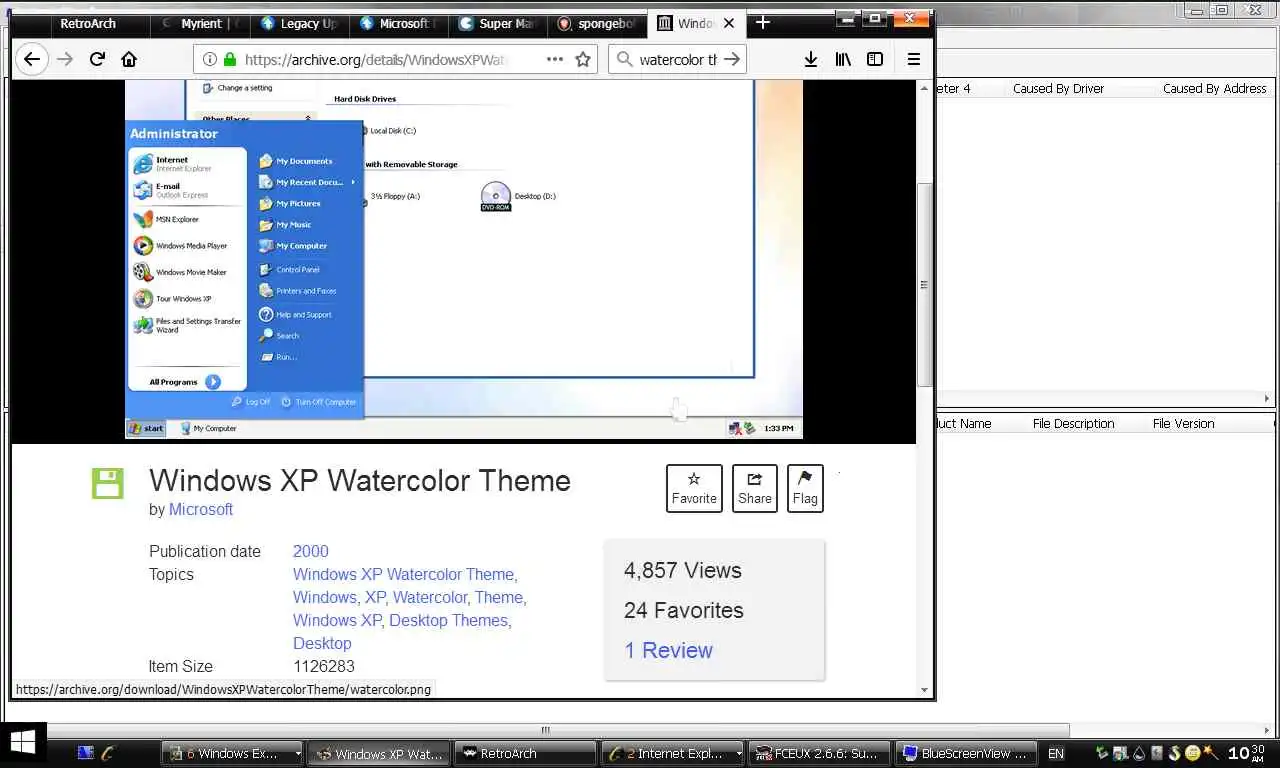Switch to the Super Mario tab

click(497, 23)
